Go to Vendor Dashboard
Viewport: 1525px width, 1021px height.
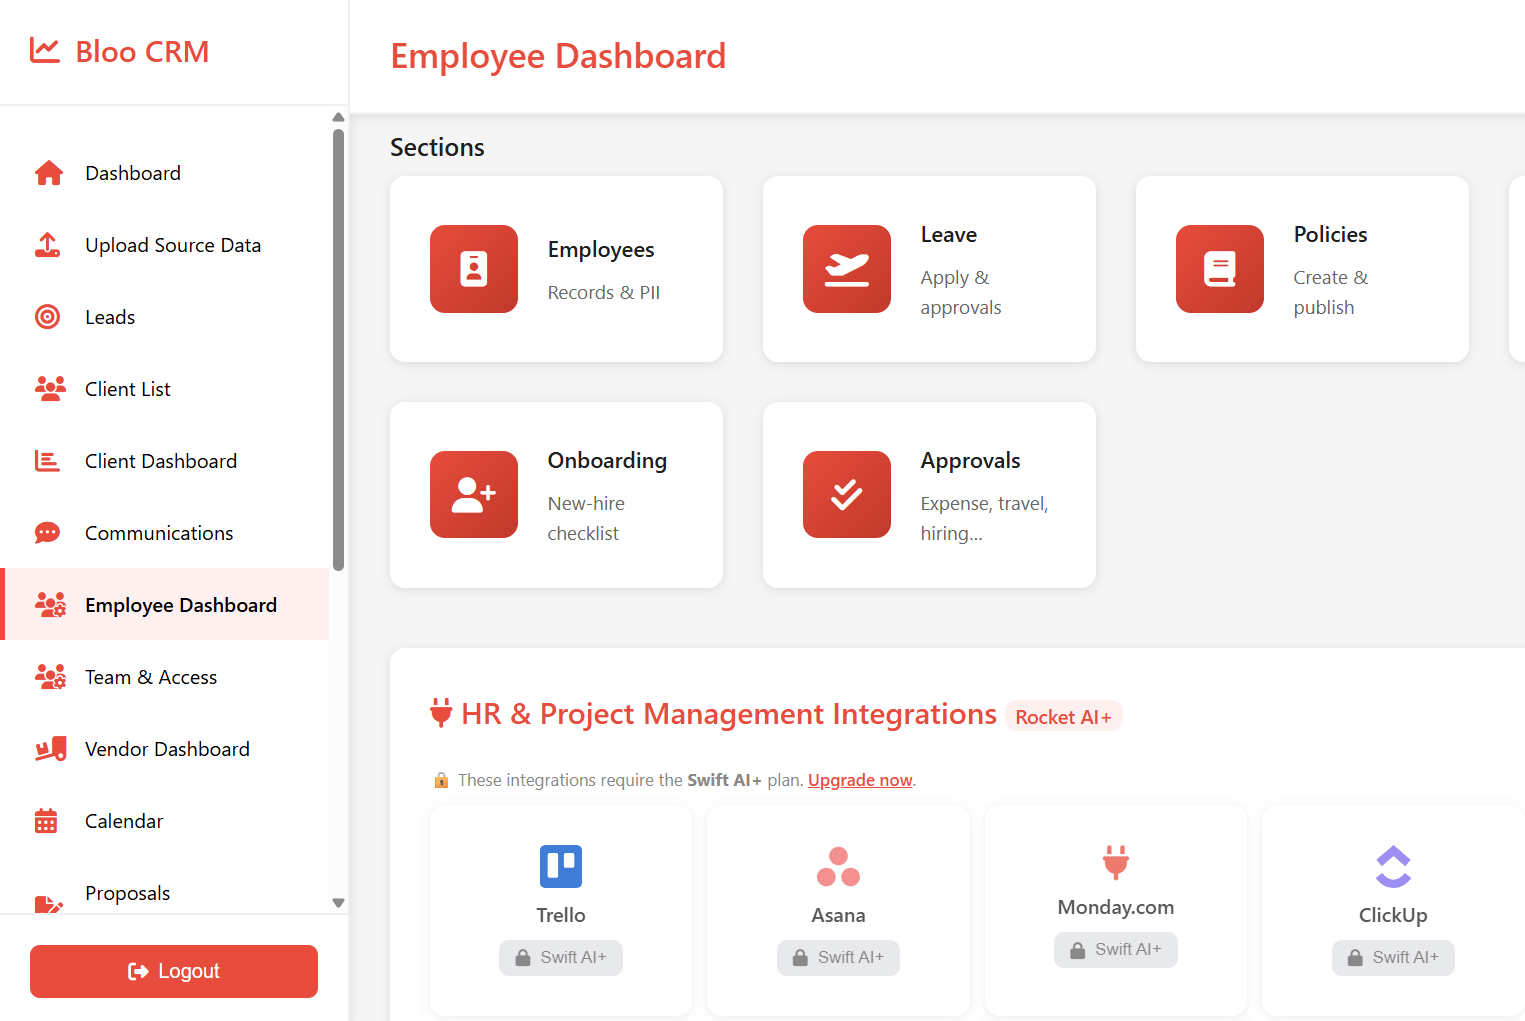[x=166, y=749]
